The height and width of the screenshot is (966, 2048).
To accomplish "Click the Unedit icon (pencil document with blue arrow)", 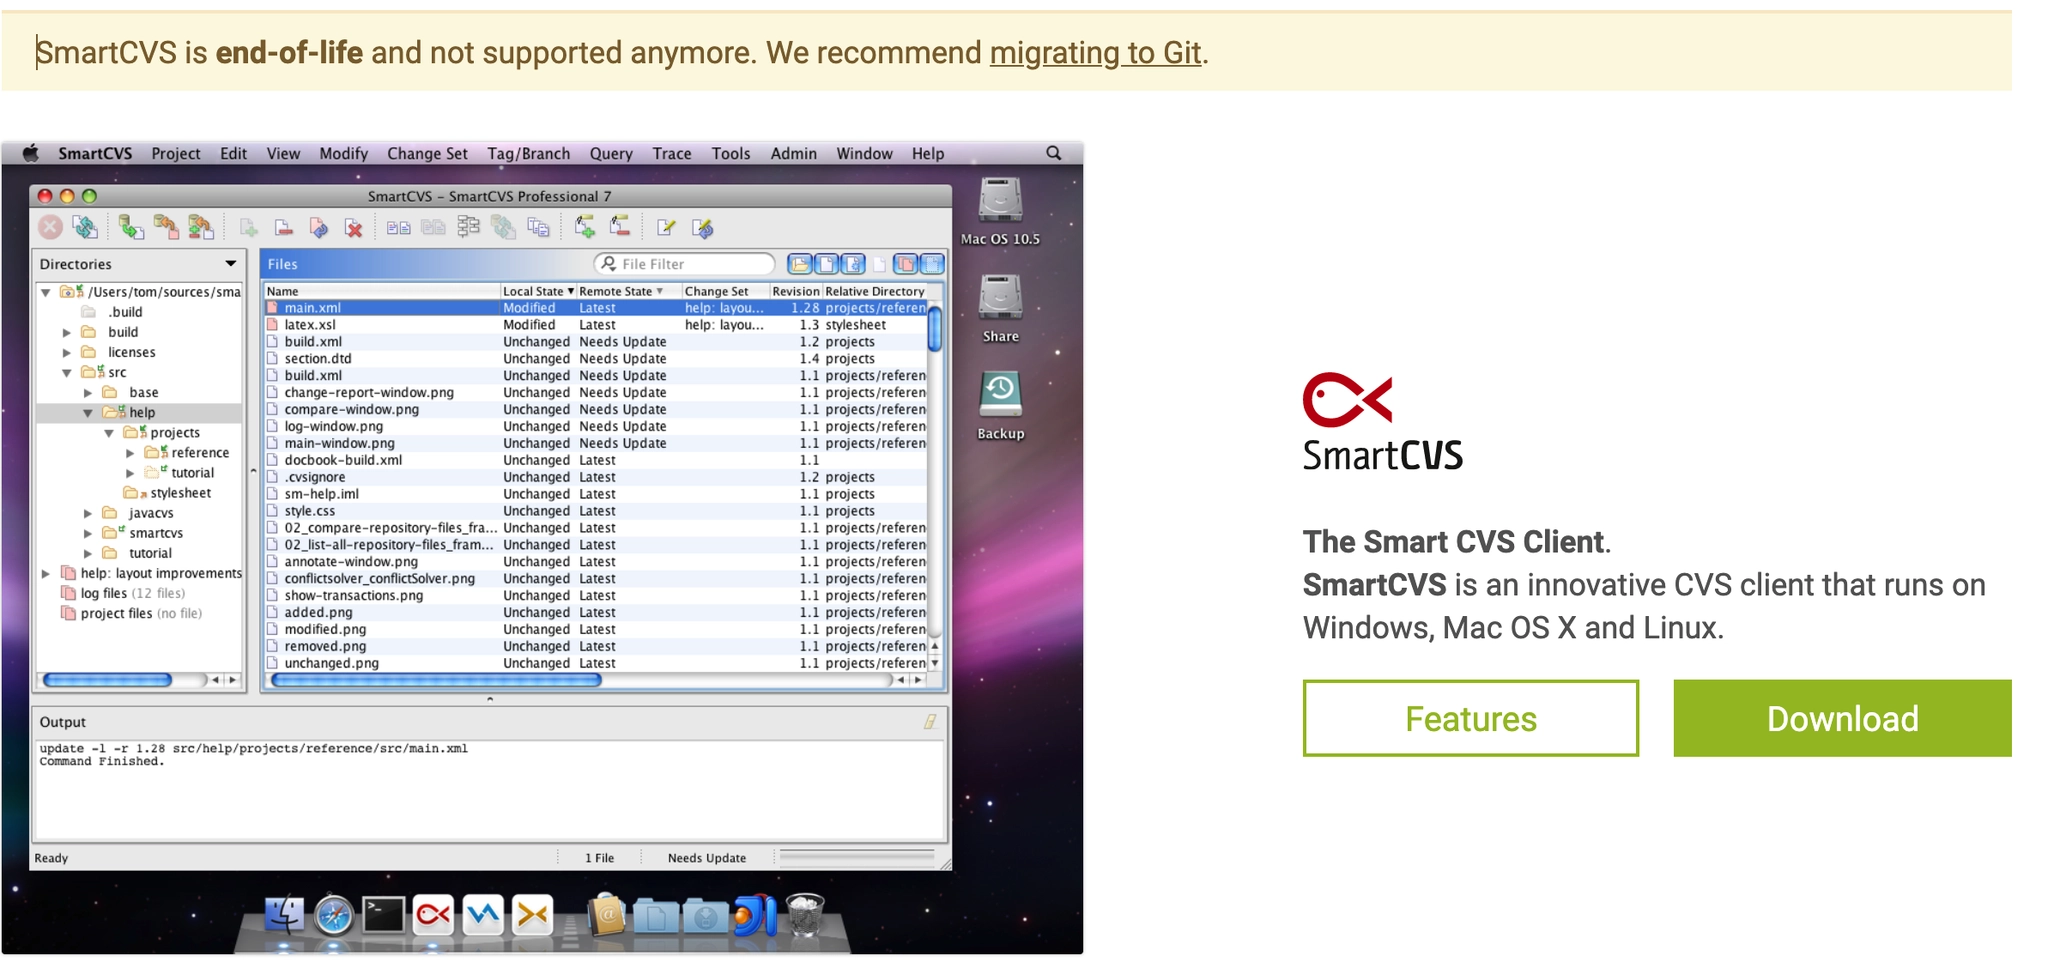I will pos(703,228).
